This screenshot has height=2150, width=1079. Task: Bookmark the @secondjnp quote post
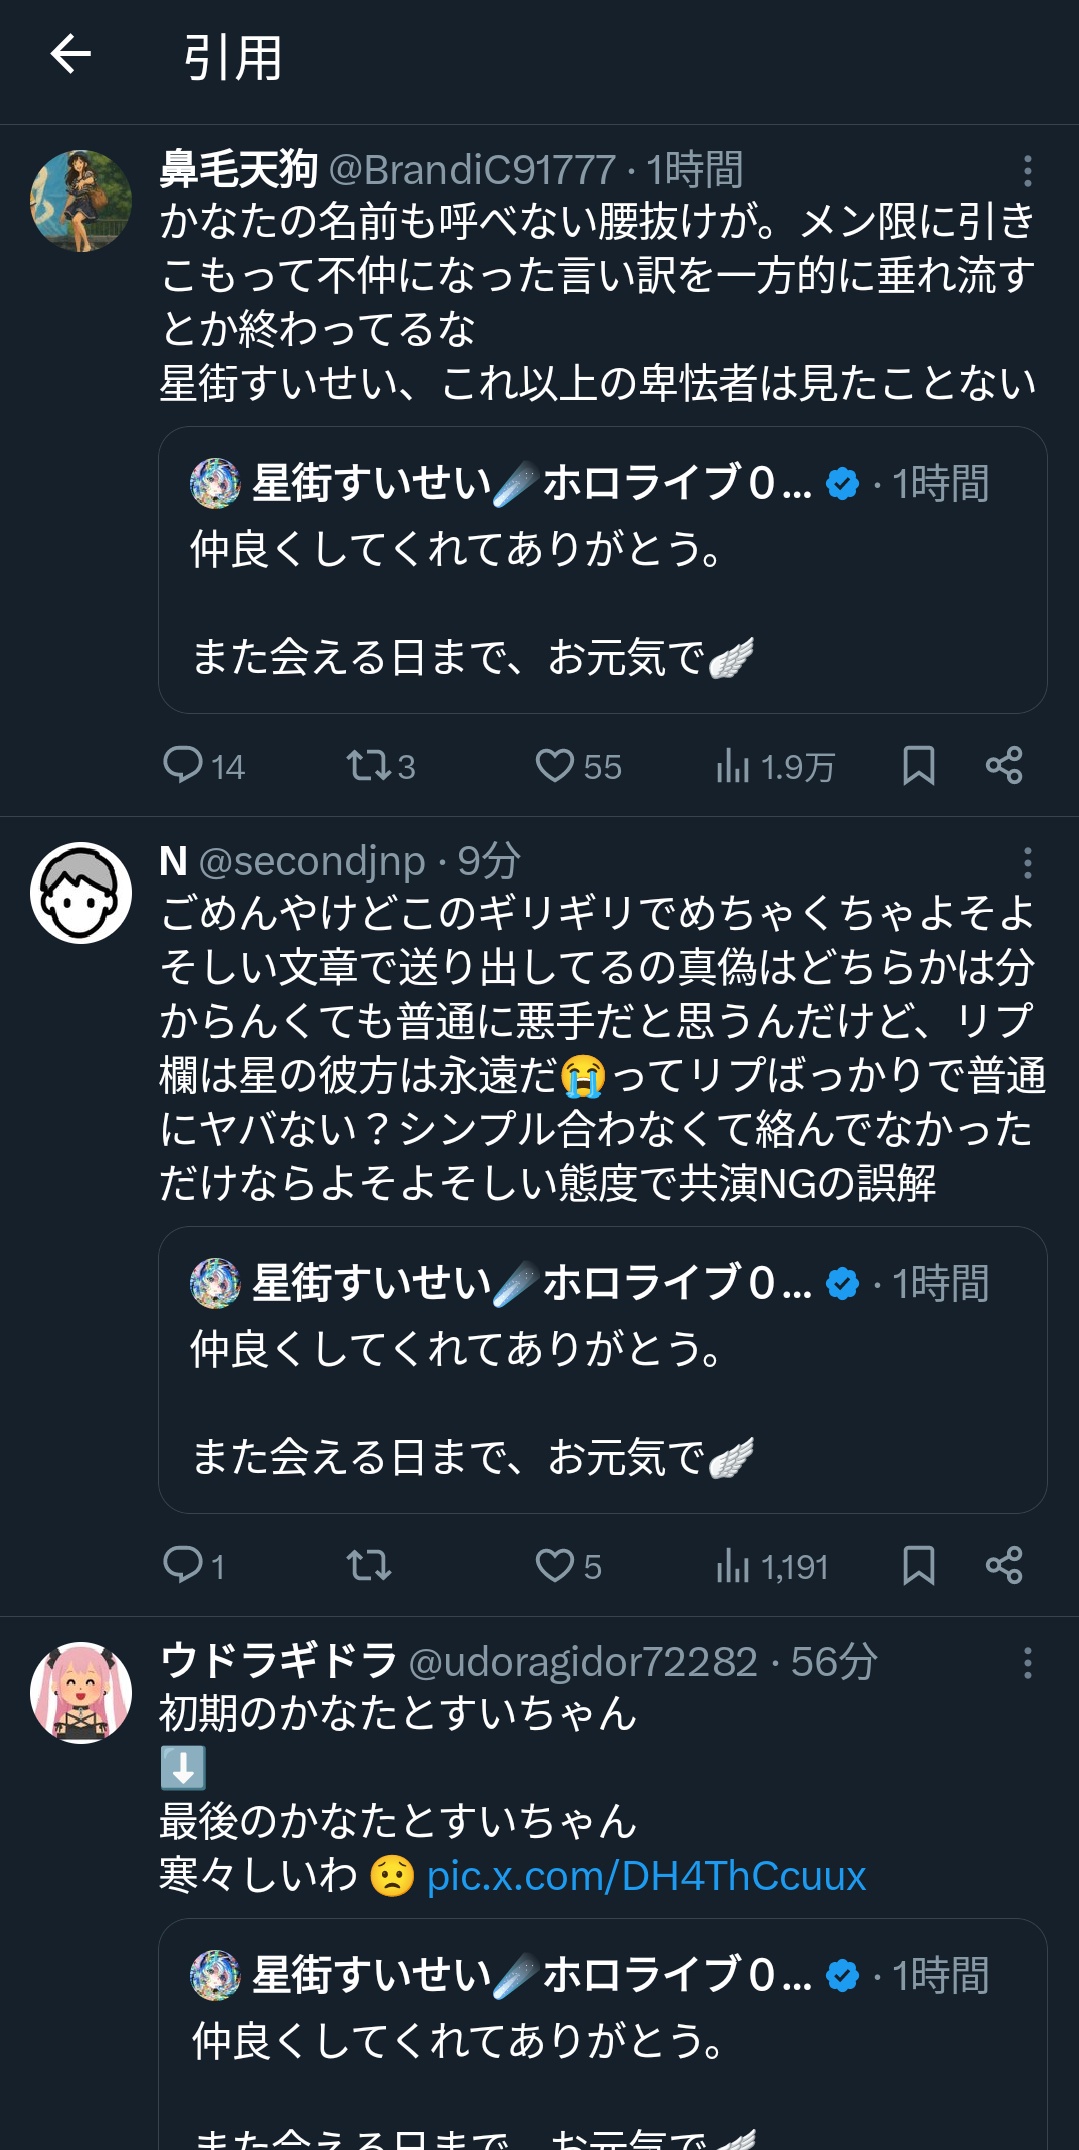click(x=918, y=1565)
